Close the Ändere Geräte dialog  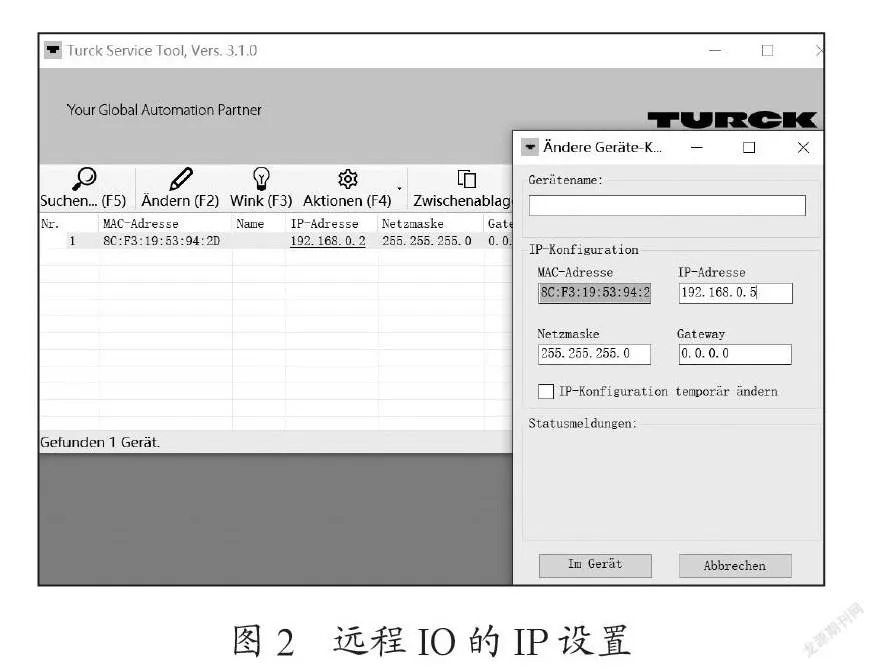click(x=803, y=147)
